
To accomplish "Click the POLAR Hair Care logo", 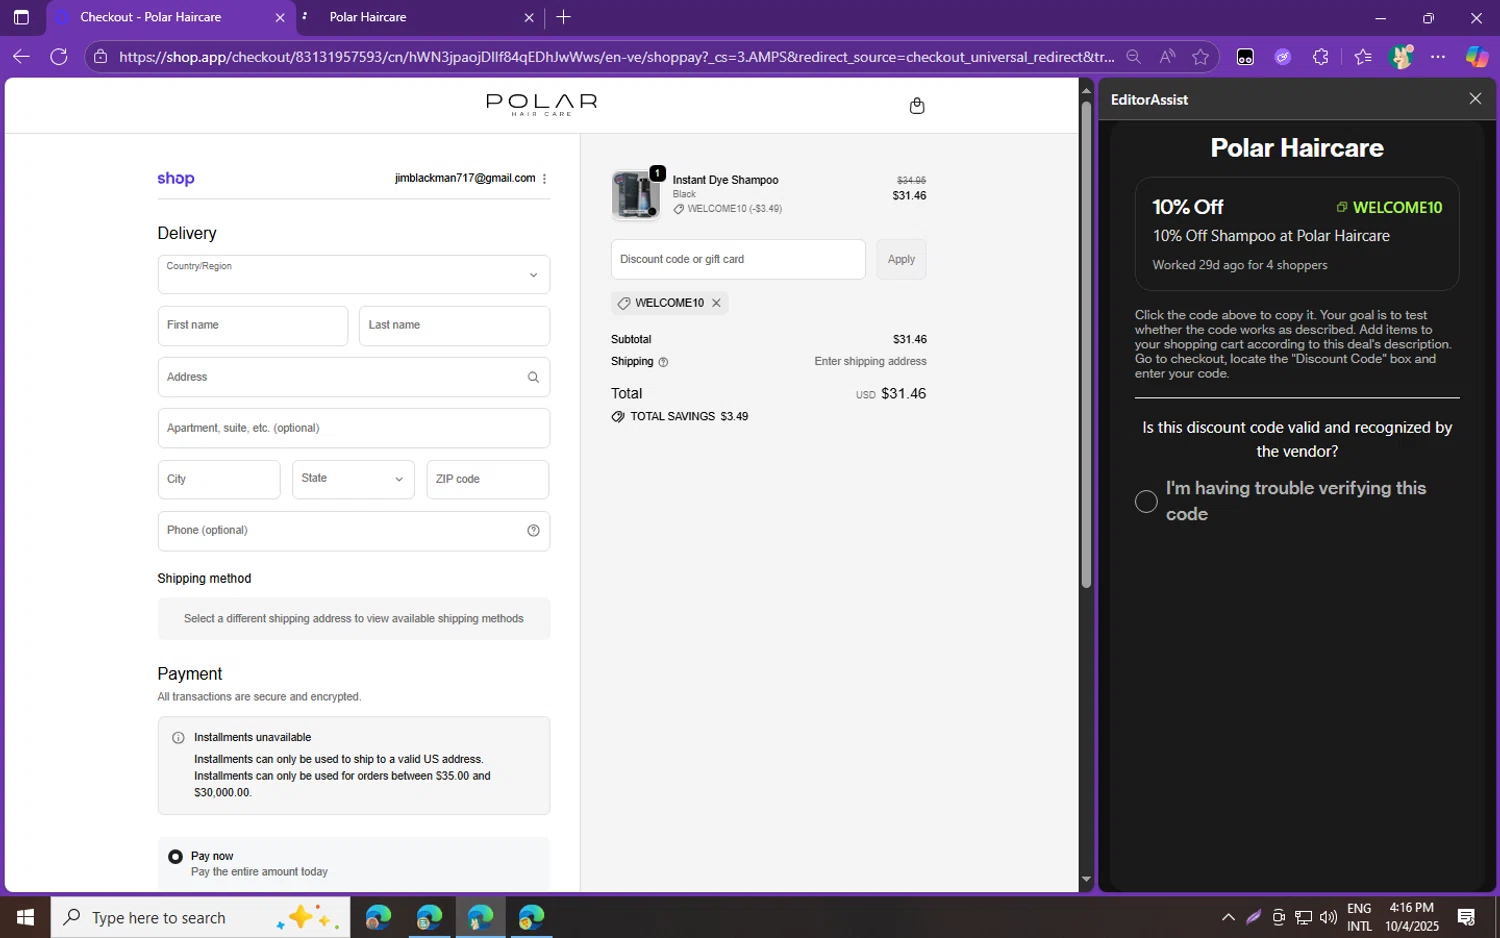I will click(542, 105).
